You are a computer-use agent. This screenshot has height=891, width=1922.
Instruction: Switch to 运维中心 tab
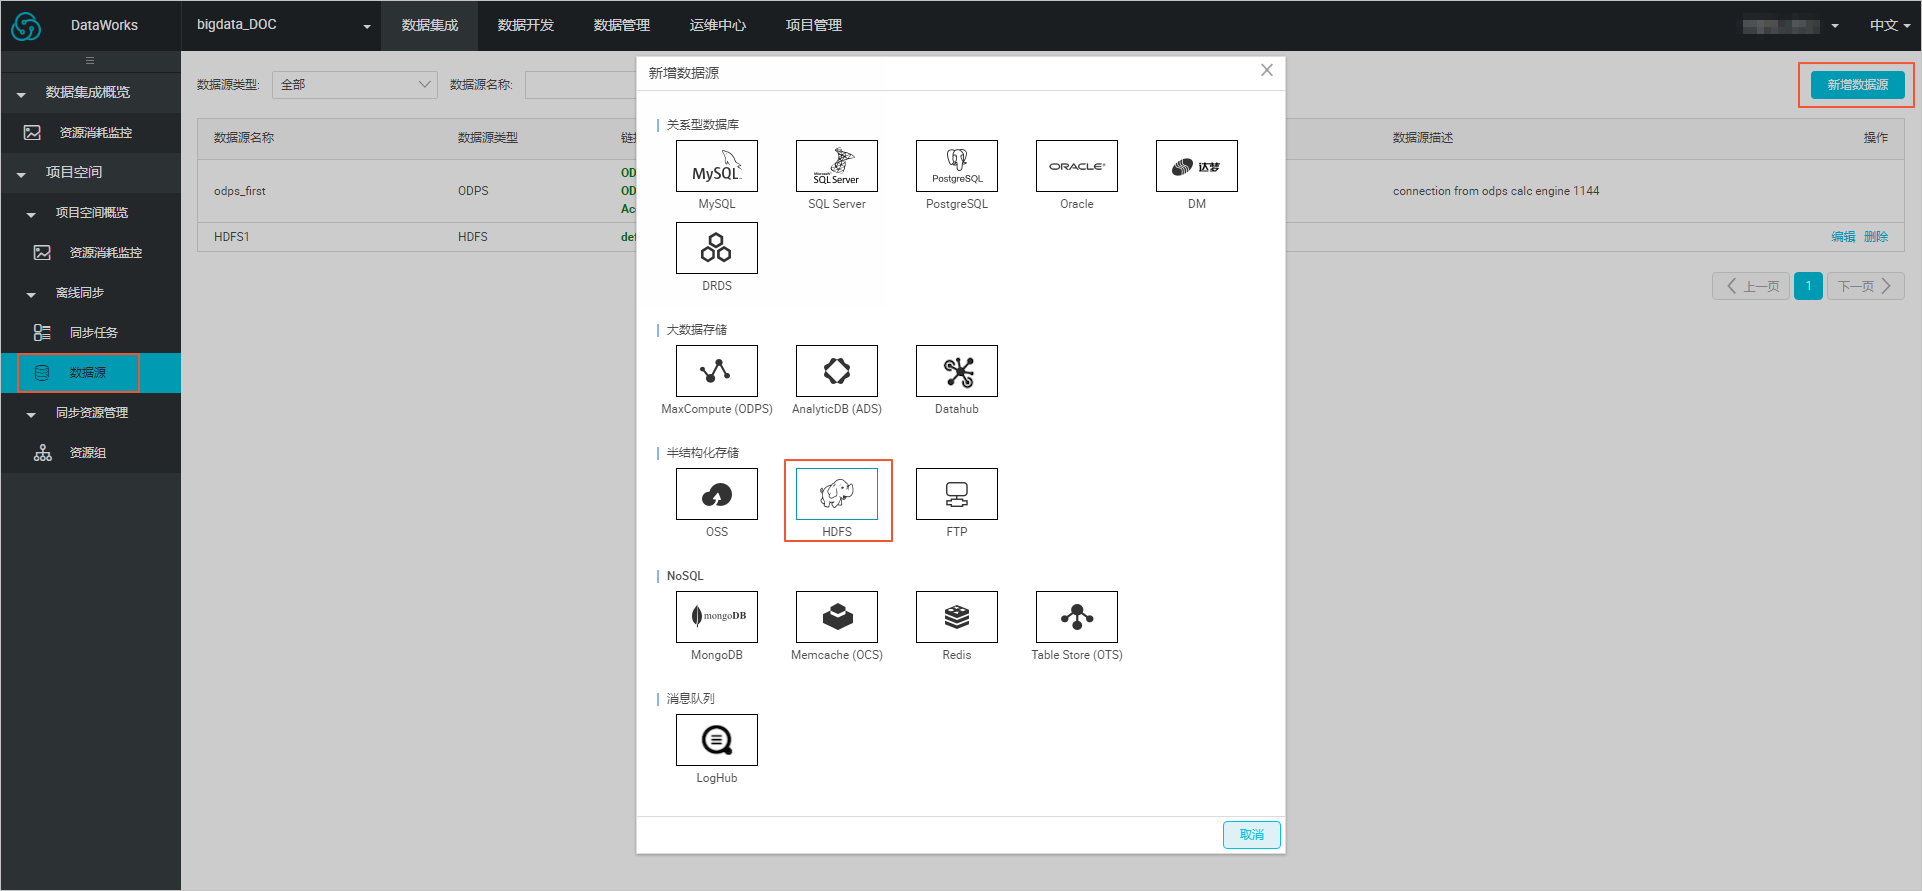coord(718,25)
